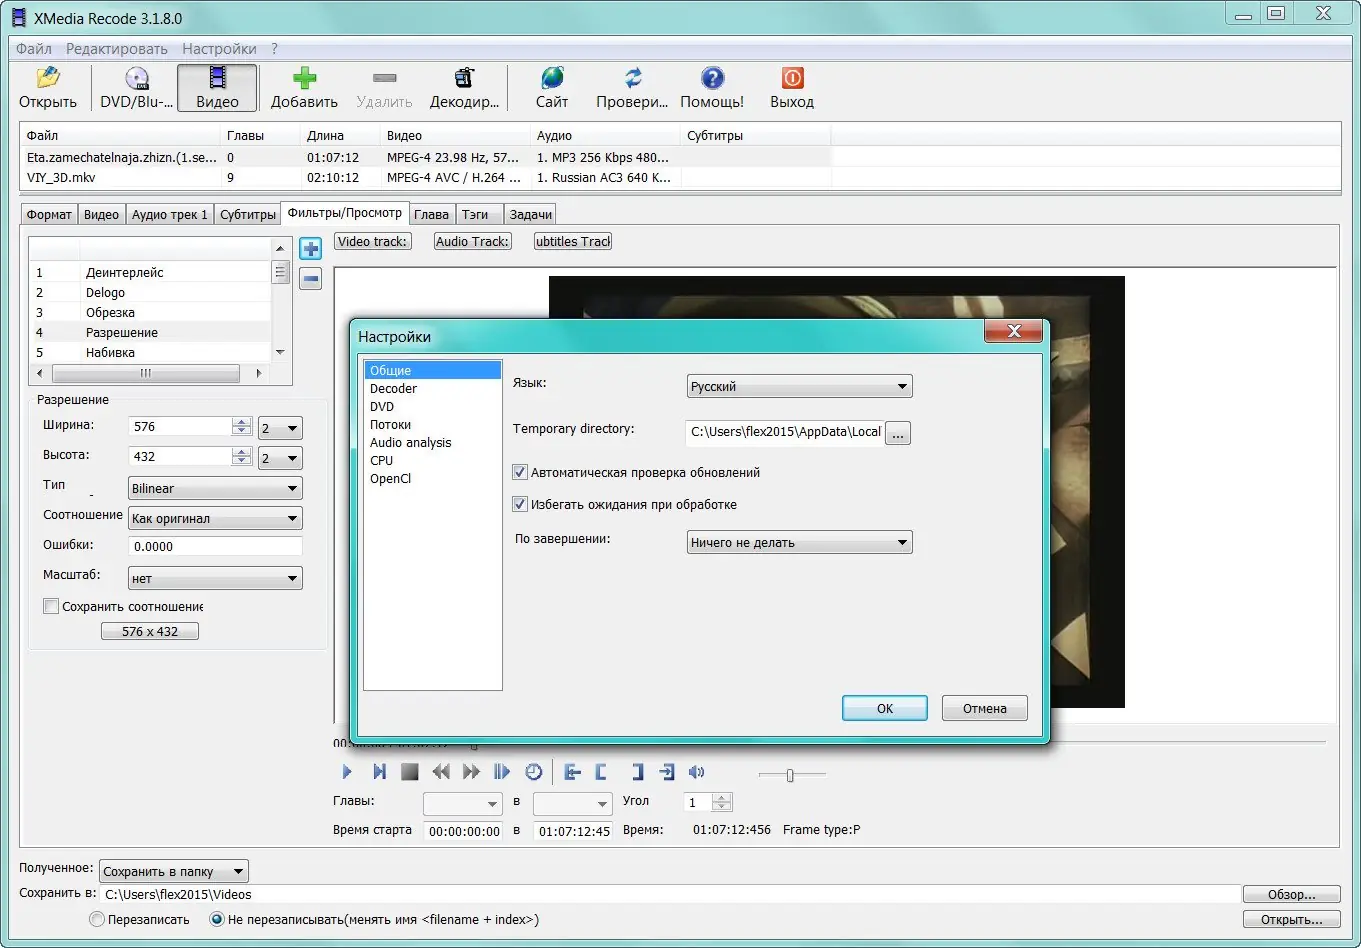Open the Помощь help icon

[712, 78]
